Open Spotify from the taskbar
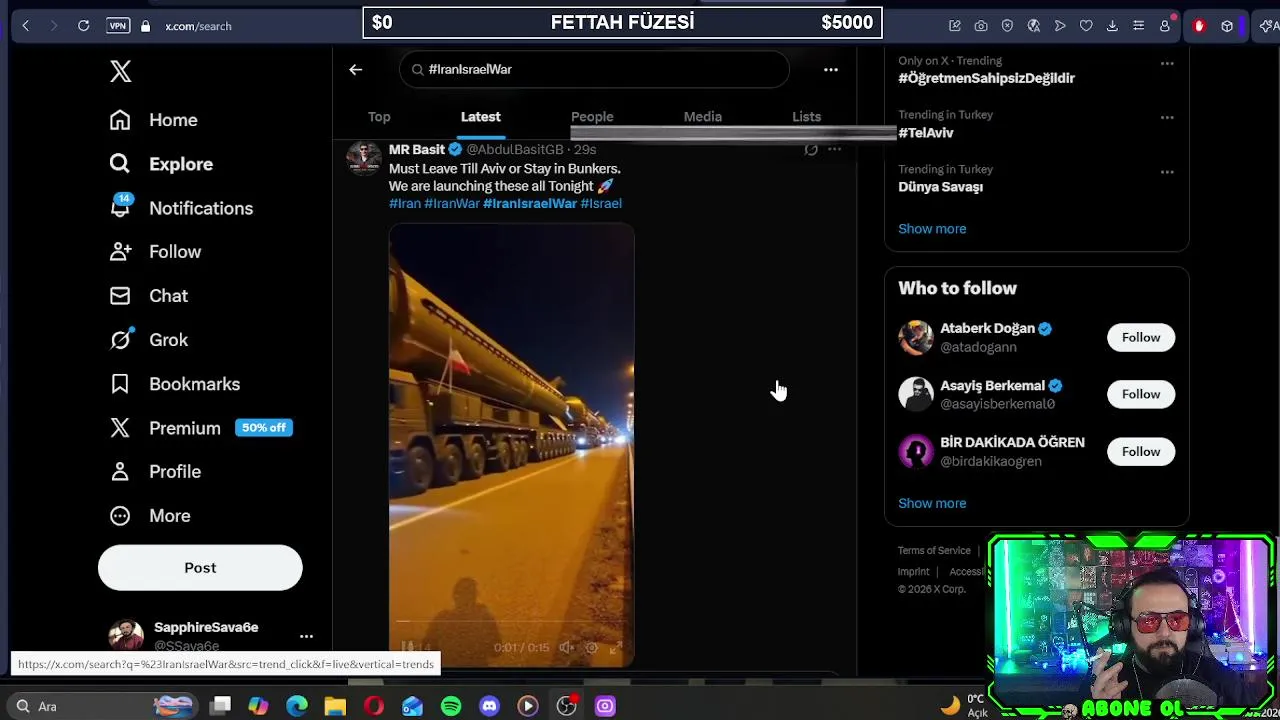 tap(451, 706)
